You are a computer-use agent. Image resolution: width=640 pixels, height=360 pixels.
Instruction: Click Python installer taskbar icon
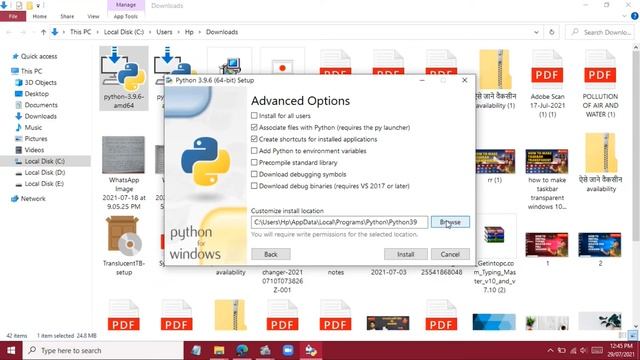[311, 351]
